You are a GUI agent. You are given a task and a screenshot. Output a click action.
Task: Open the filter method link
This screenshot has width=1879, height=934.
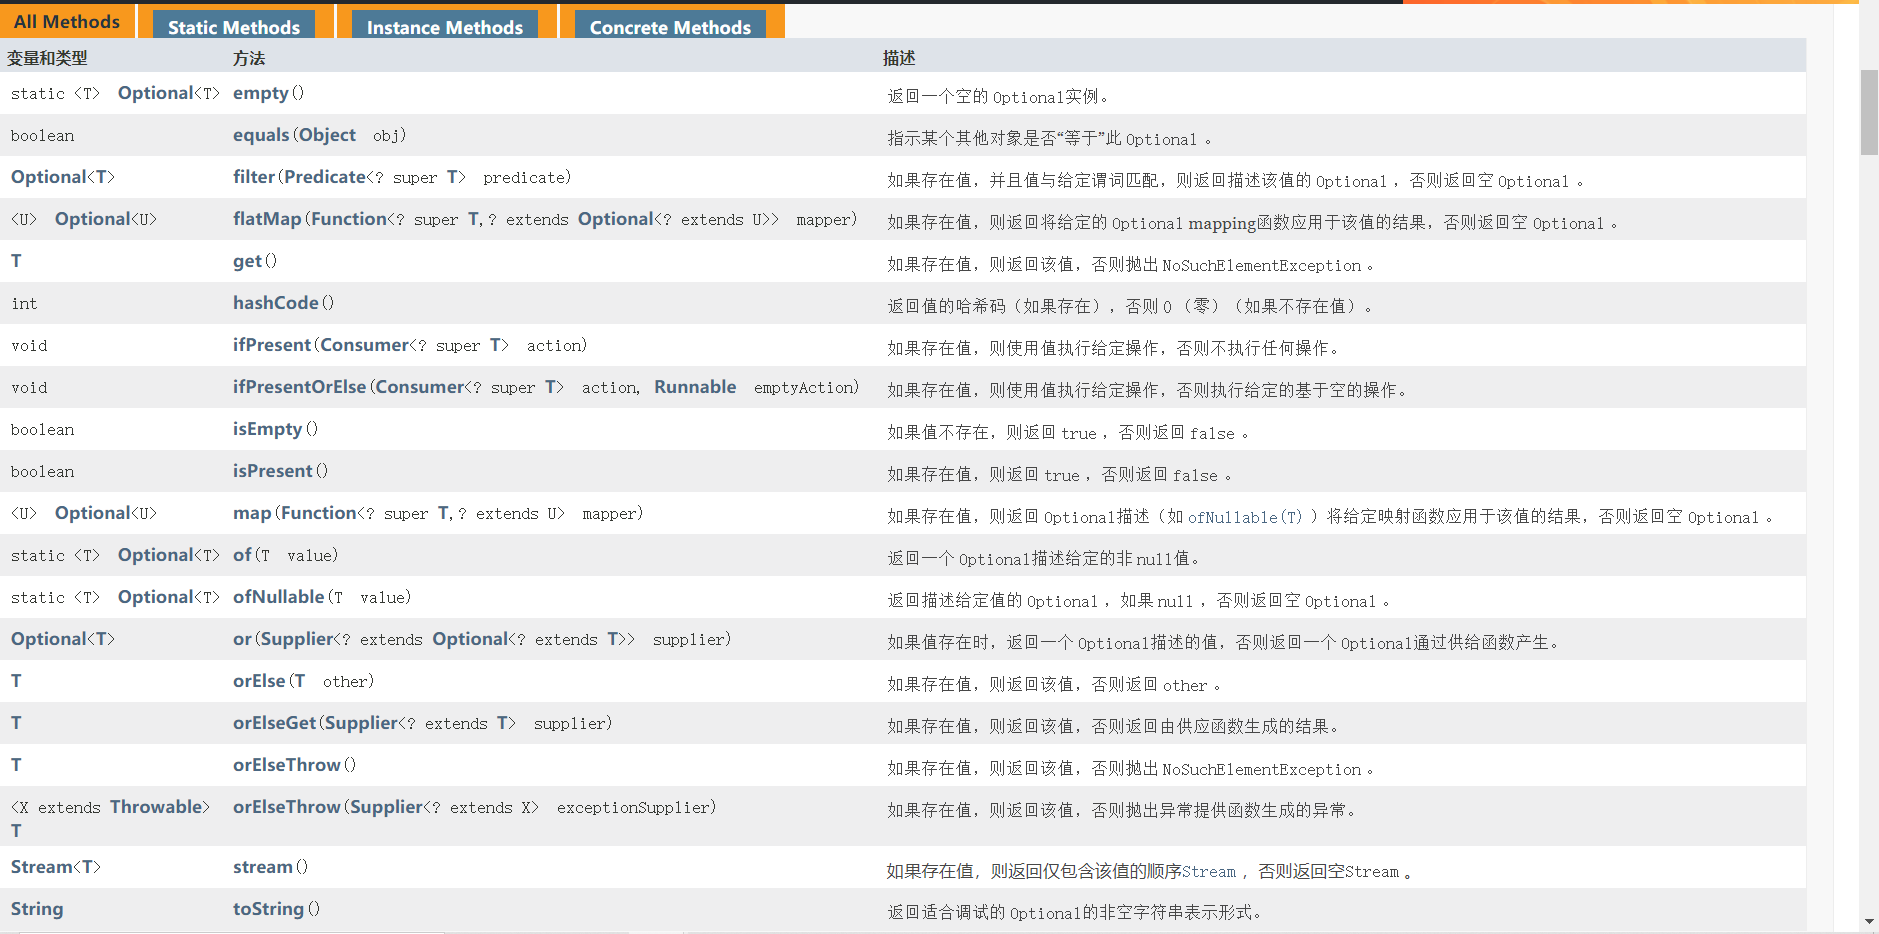[254, 177]
